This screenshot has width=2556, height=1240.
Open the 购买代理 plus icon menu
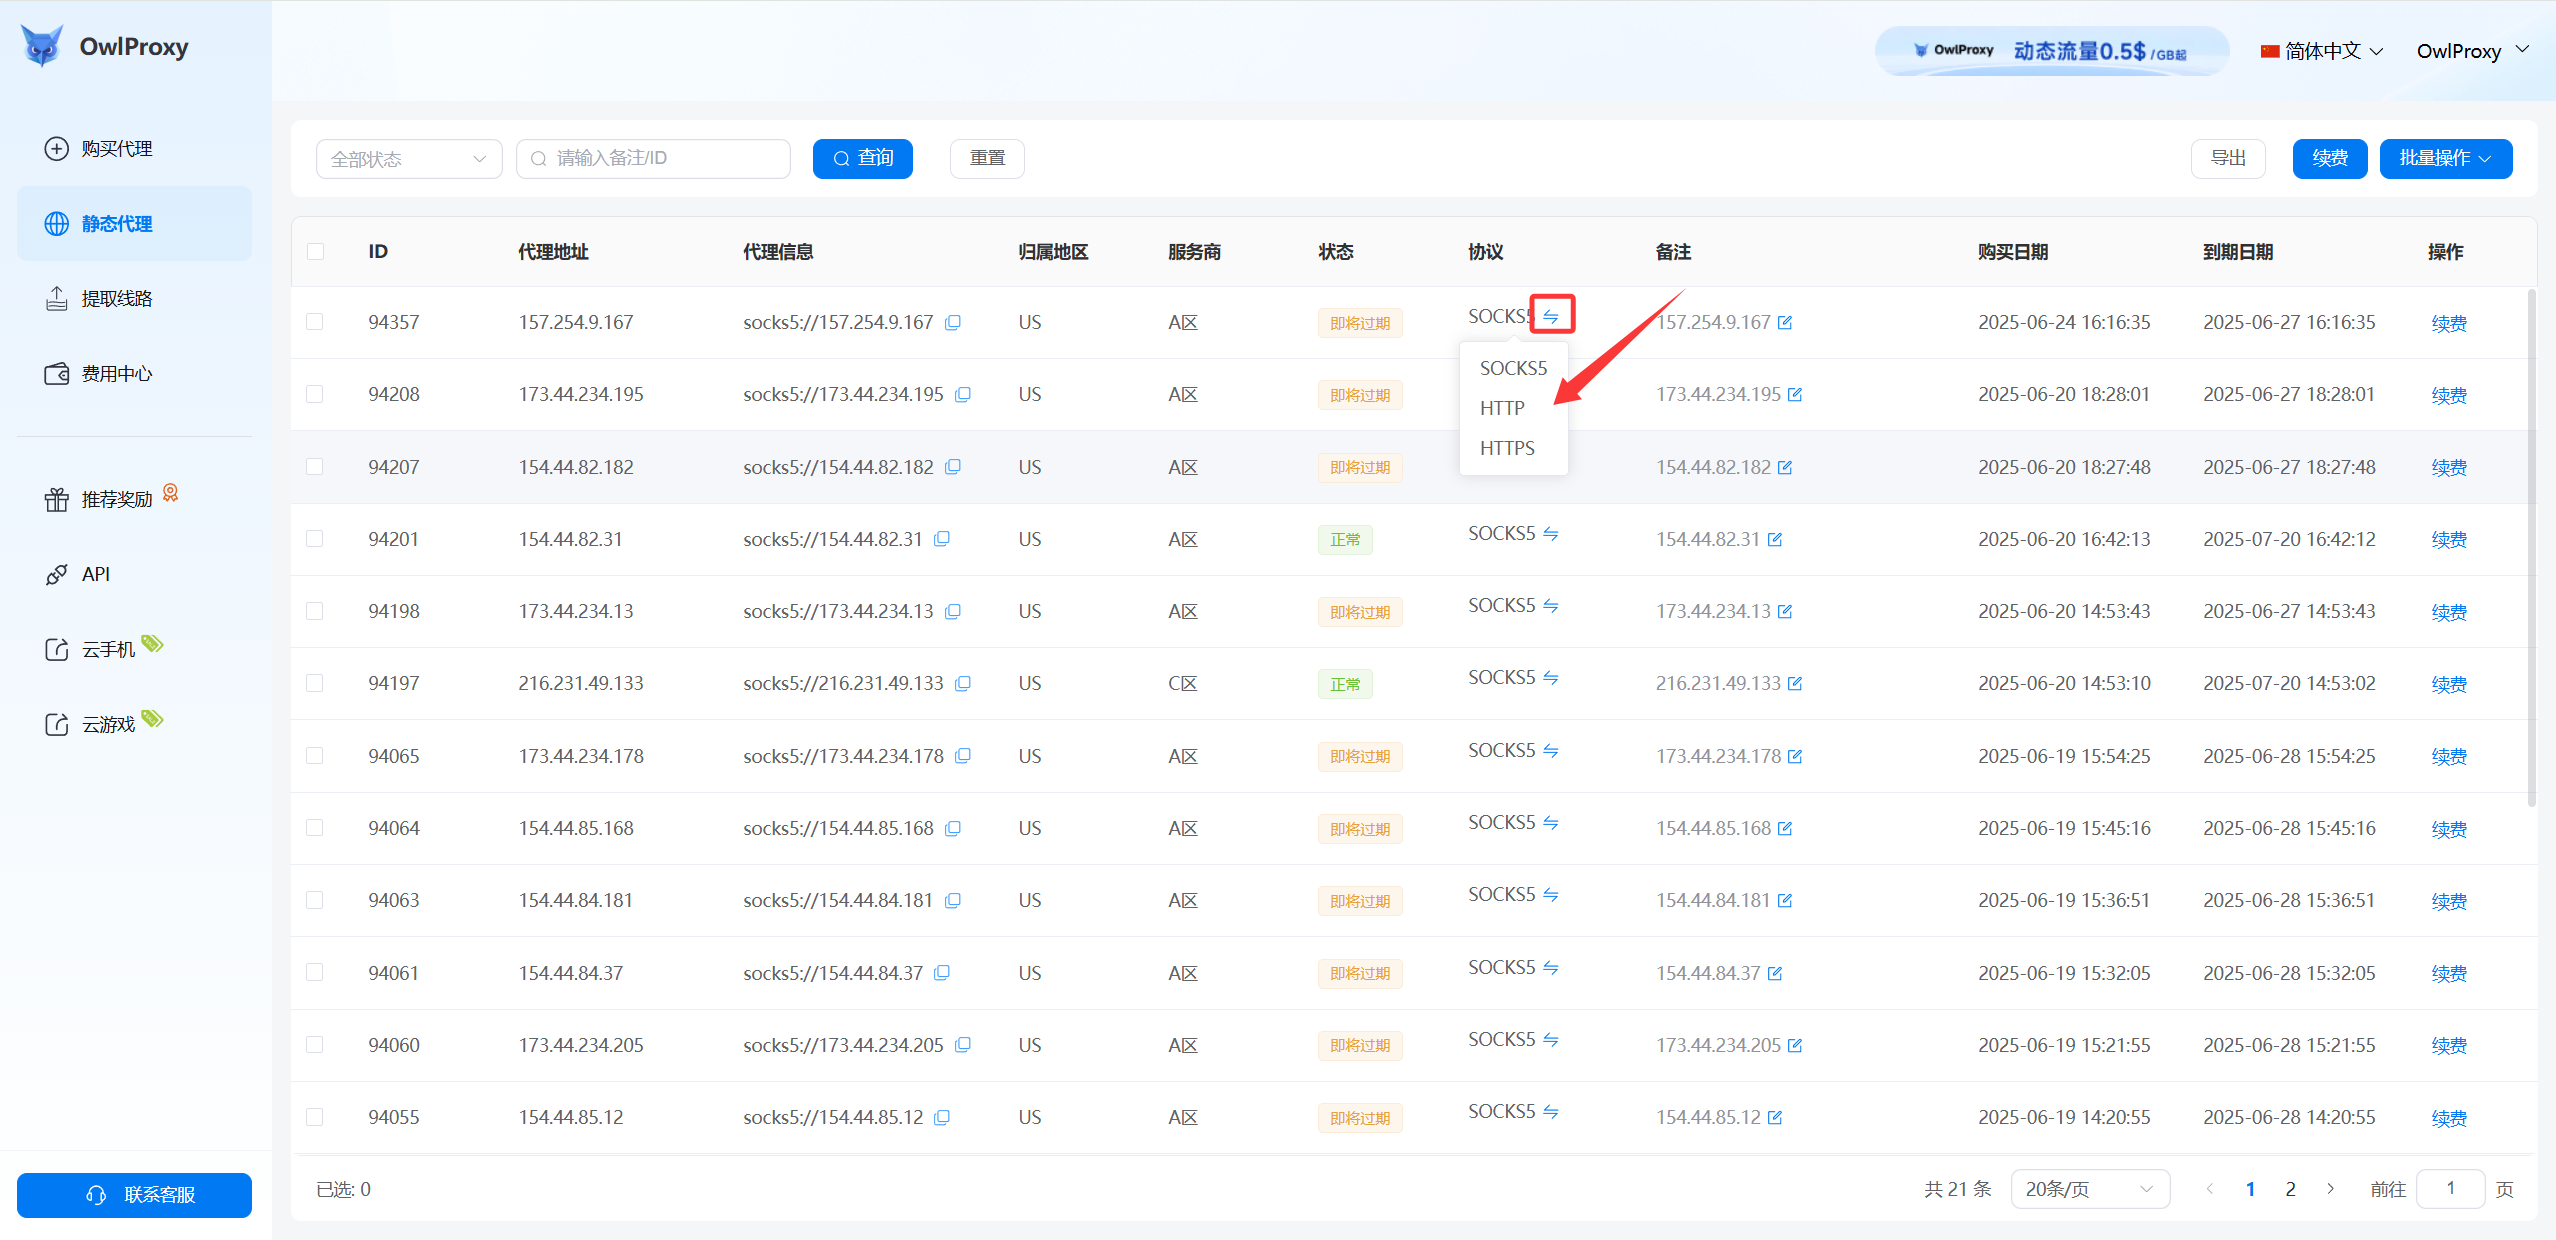pyautogui.click(x=56, y=149)
